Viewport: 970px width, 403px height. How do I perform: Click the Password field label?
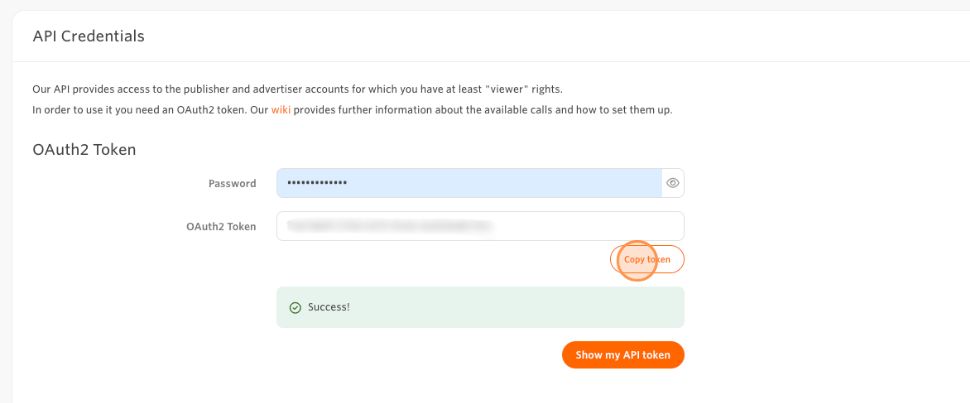[x=232, y=184]
